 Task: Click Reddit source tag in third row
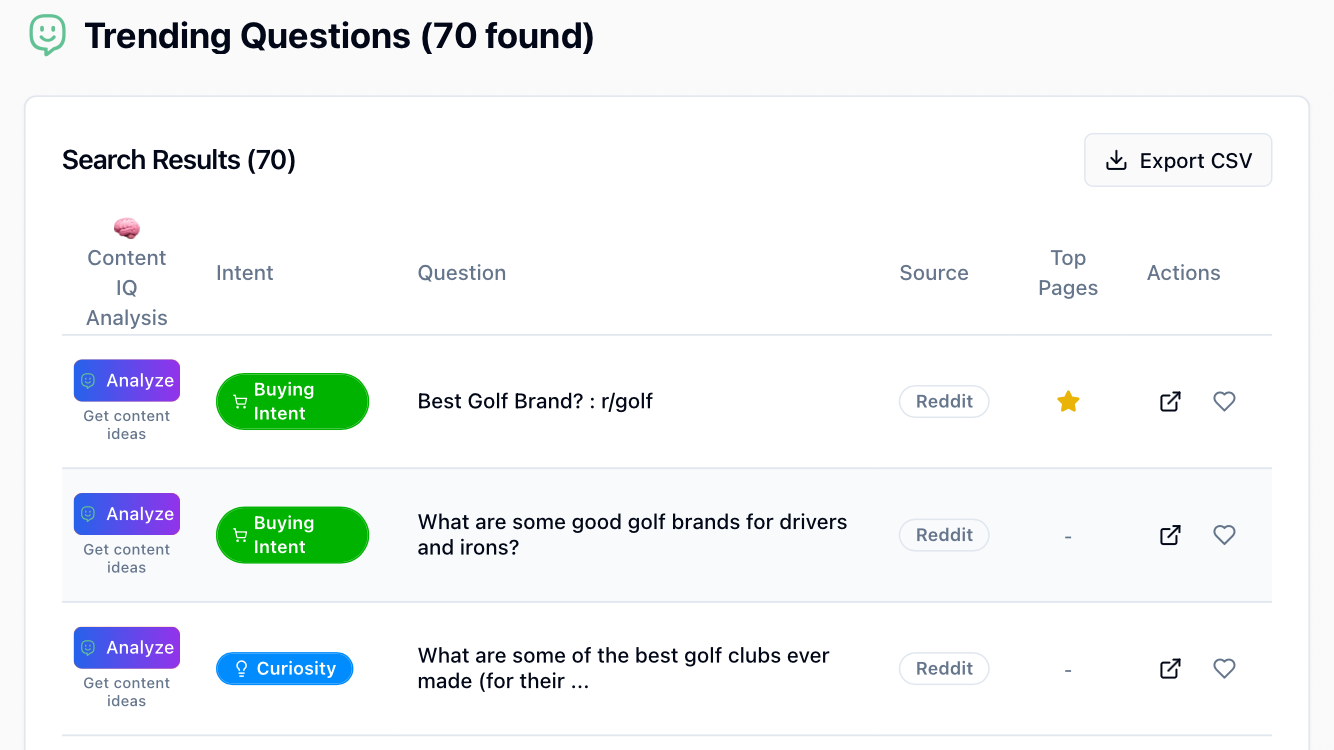click(944, 669)
